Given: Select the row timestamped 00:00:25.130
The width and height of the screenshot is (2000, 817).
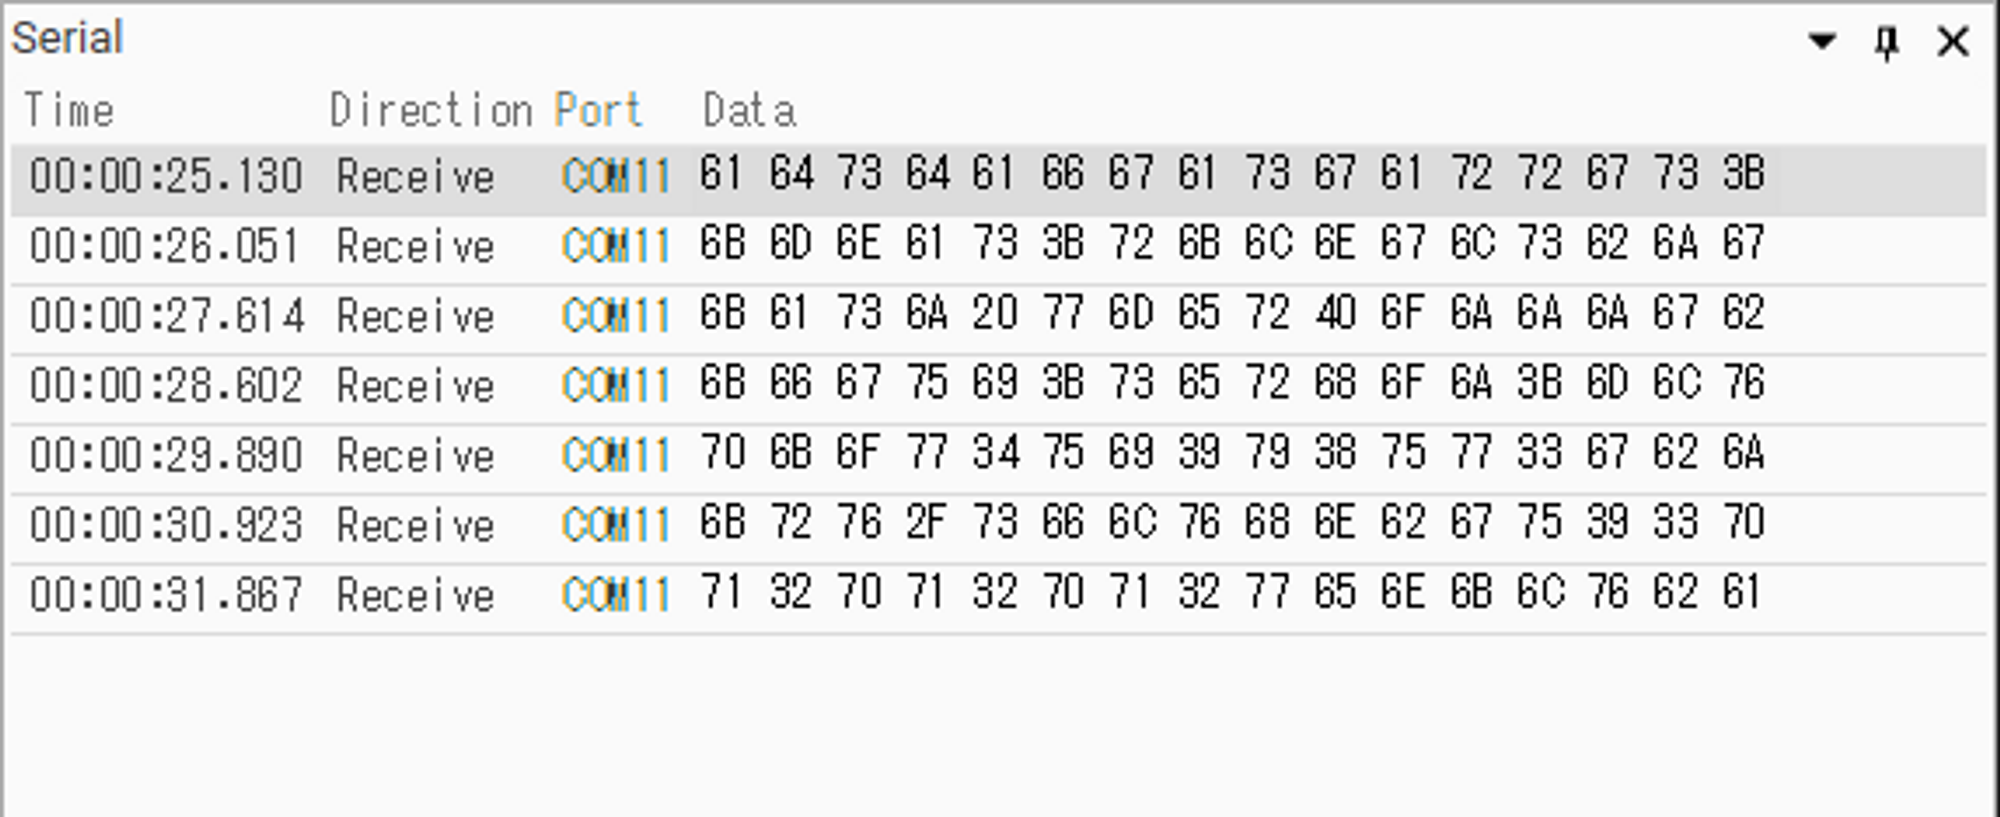Looking at the screenshot, I should [x=166, y=177].
